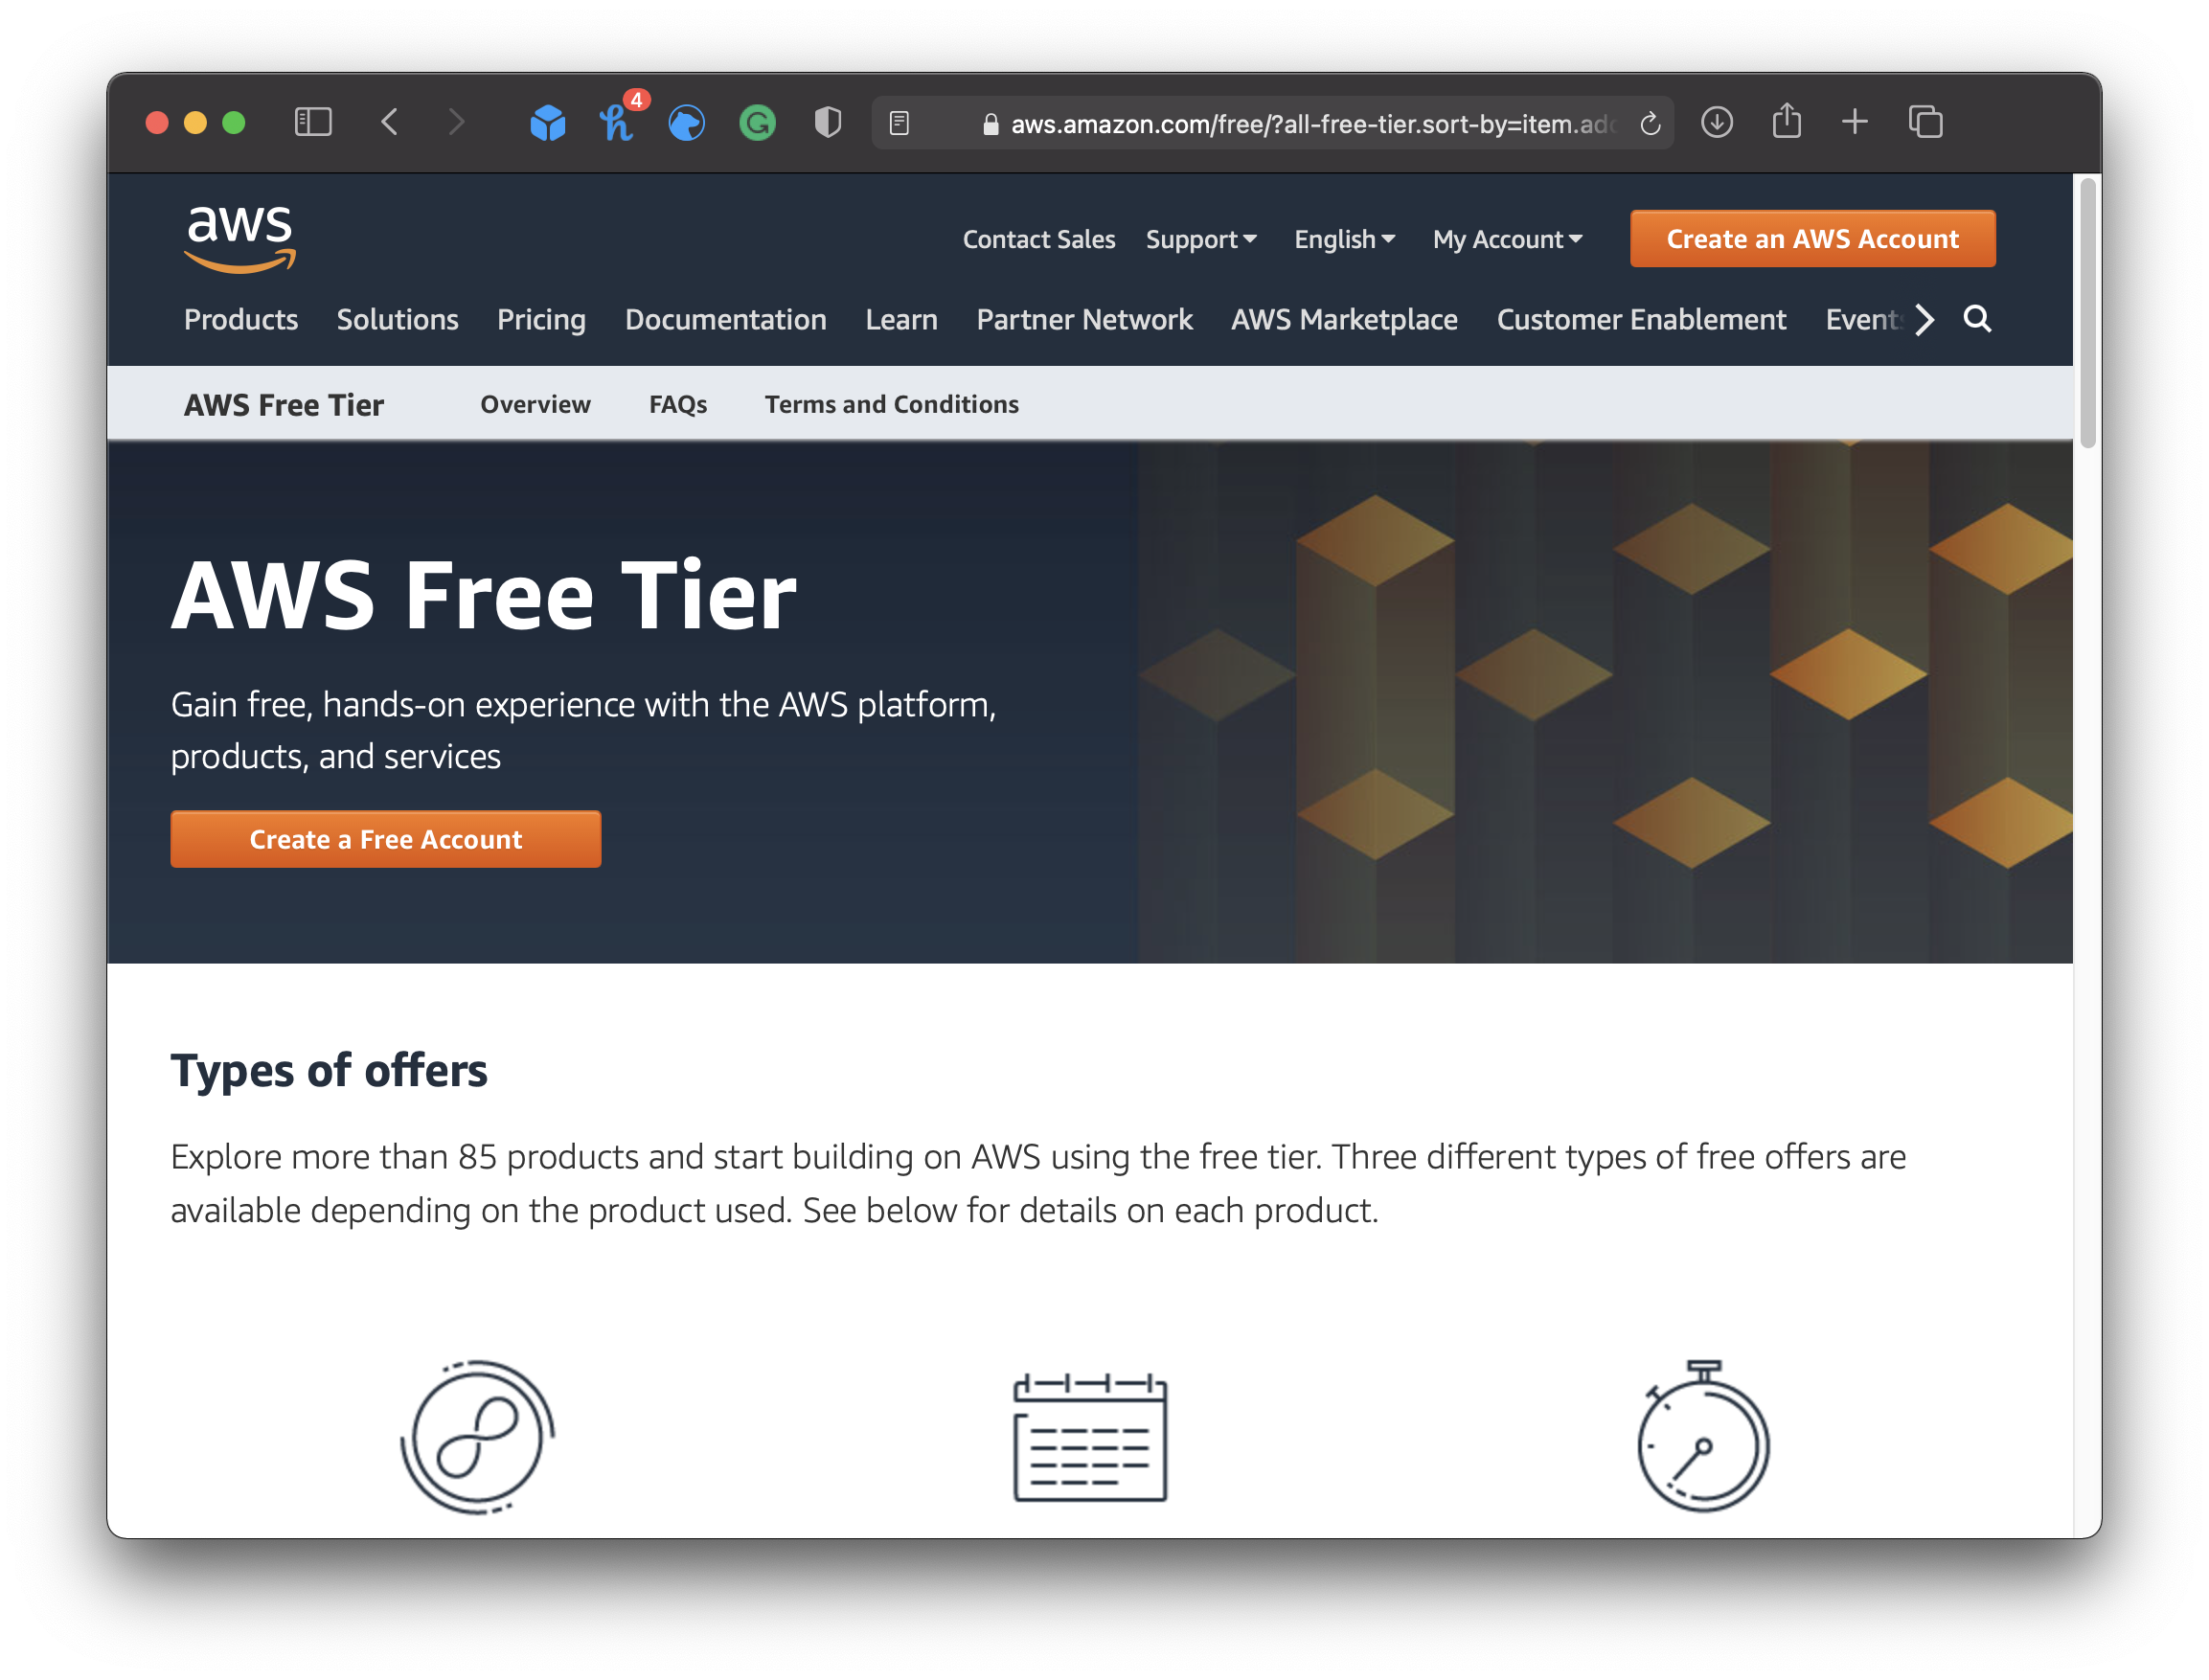Click the search icon in navigation
Image resolution: width=2209 pixels, height=1680 pixels.
(x=1980, y=318)
